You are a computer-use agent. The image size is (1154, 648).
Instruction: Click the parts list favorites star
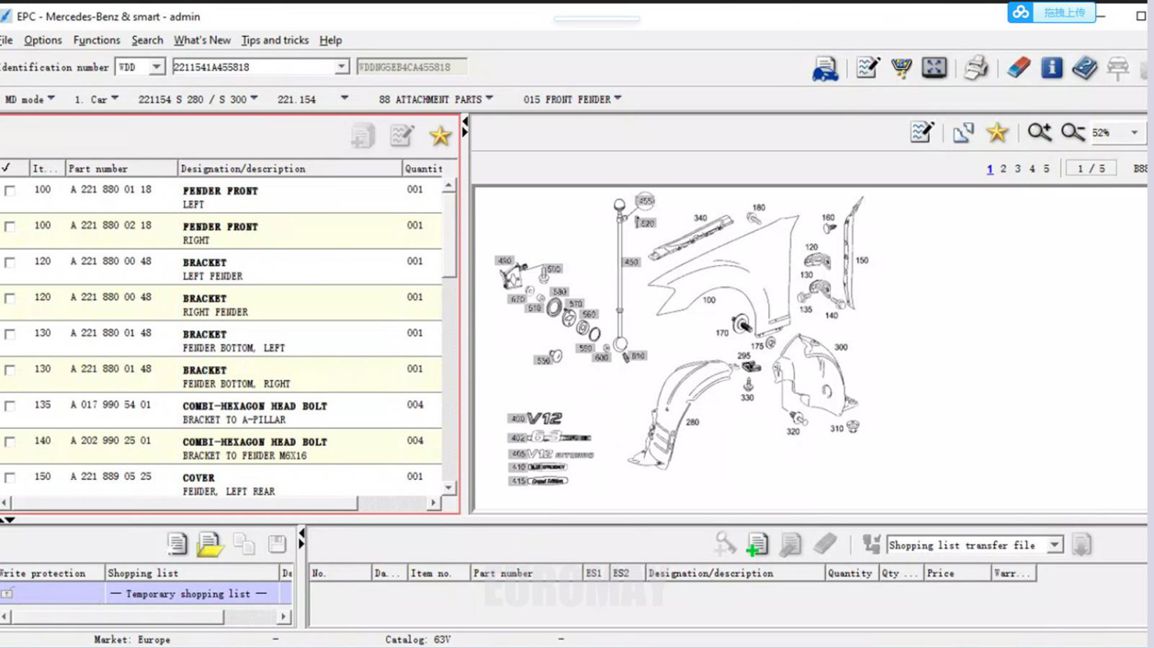(440, 135)
